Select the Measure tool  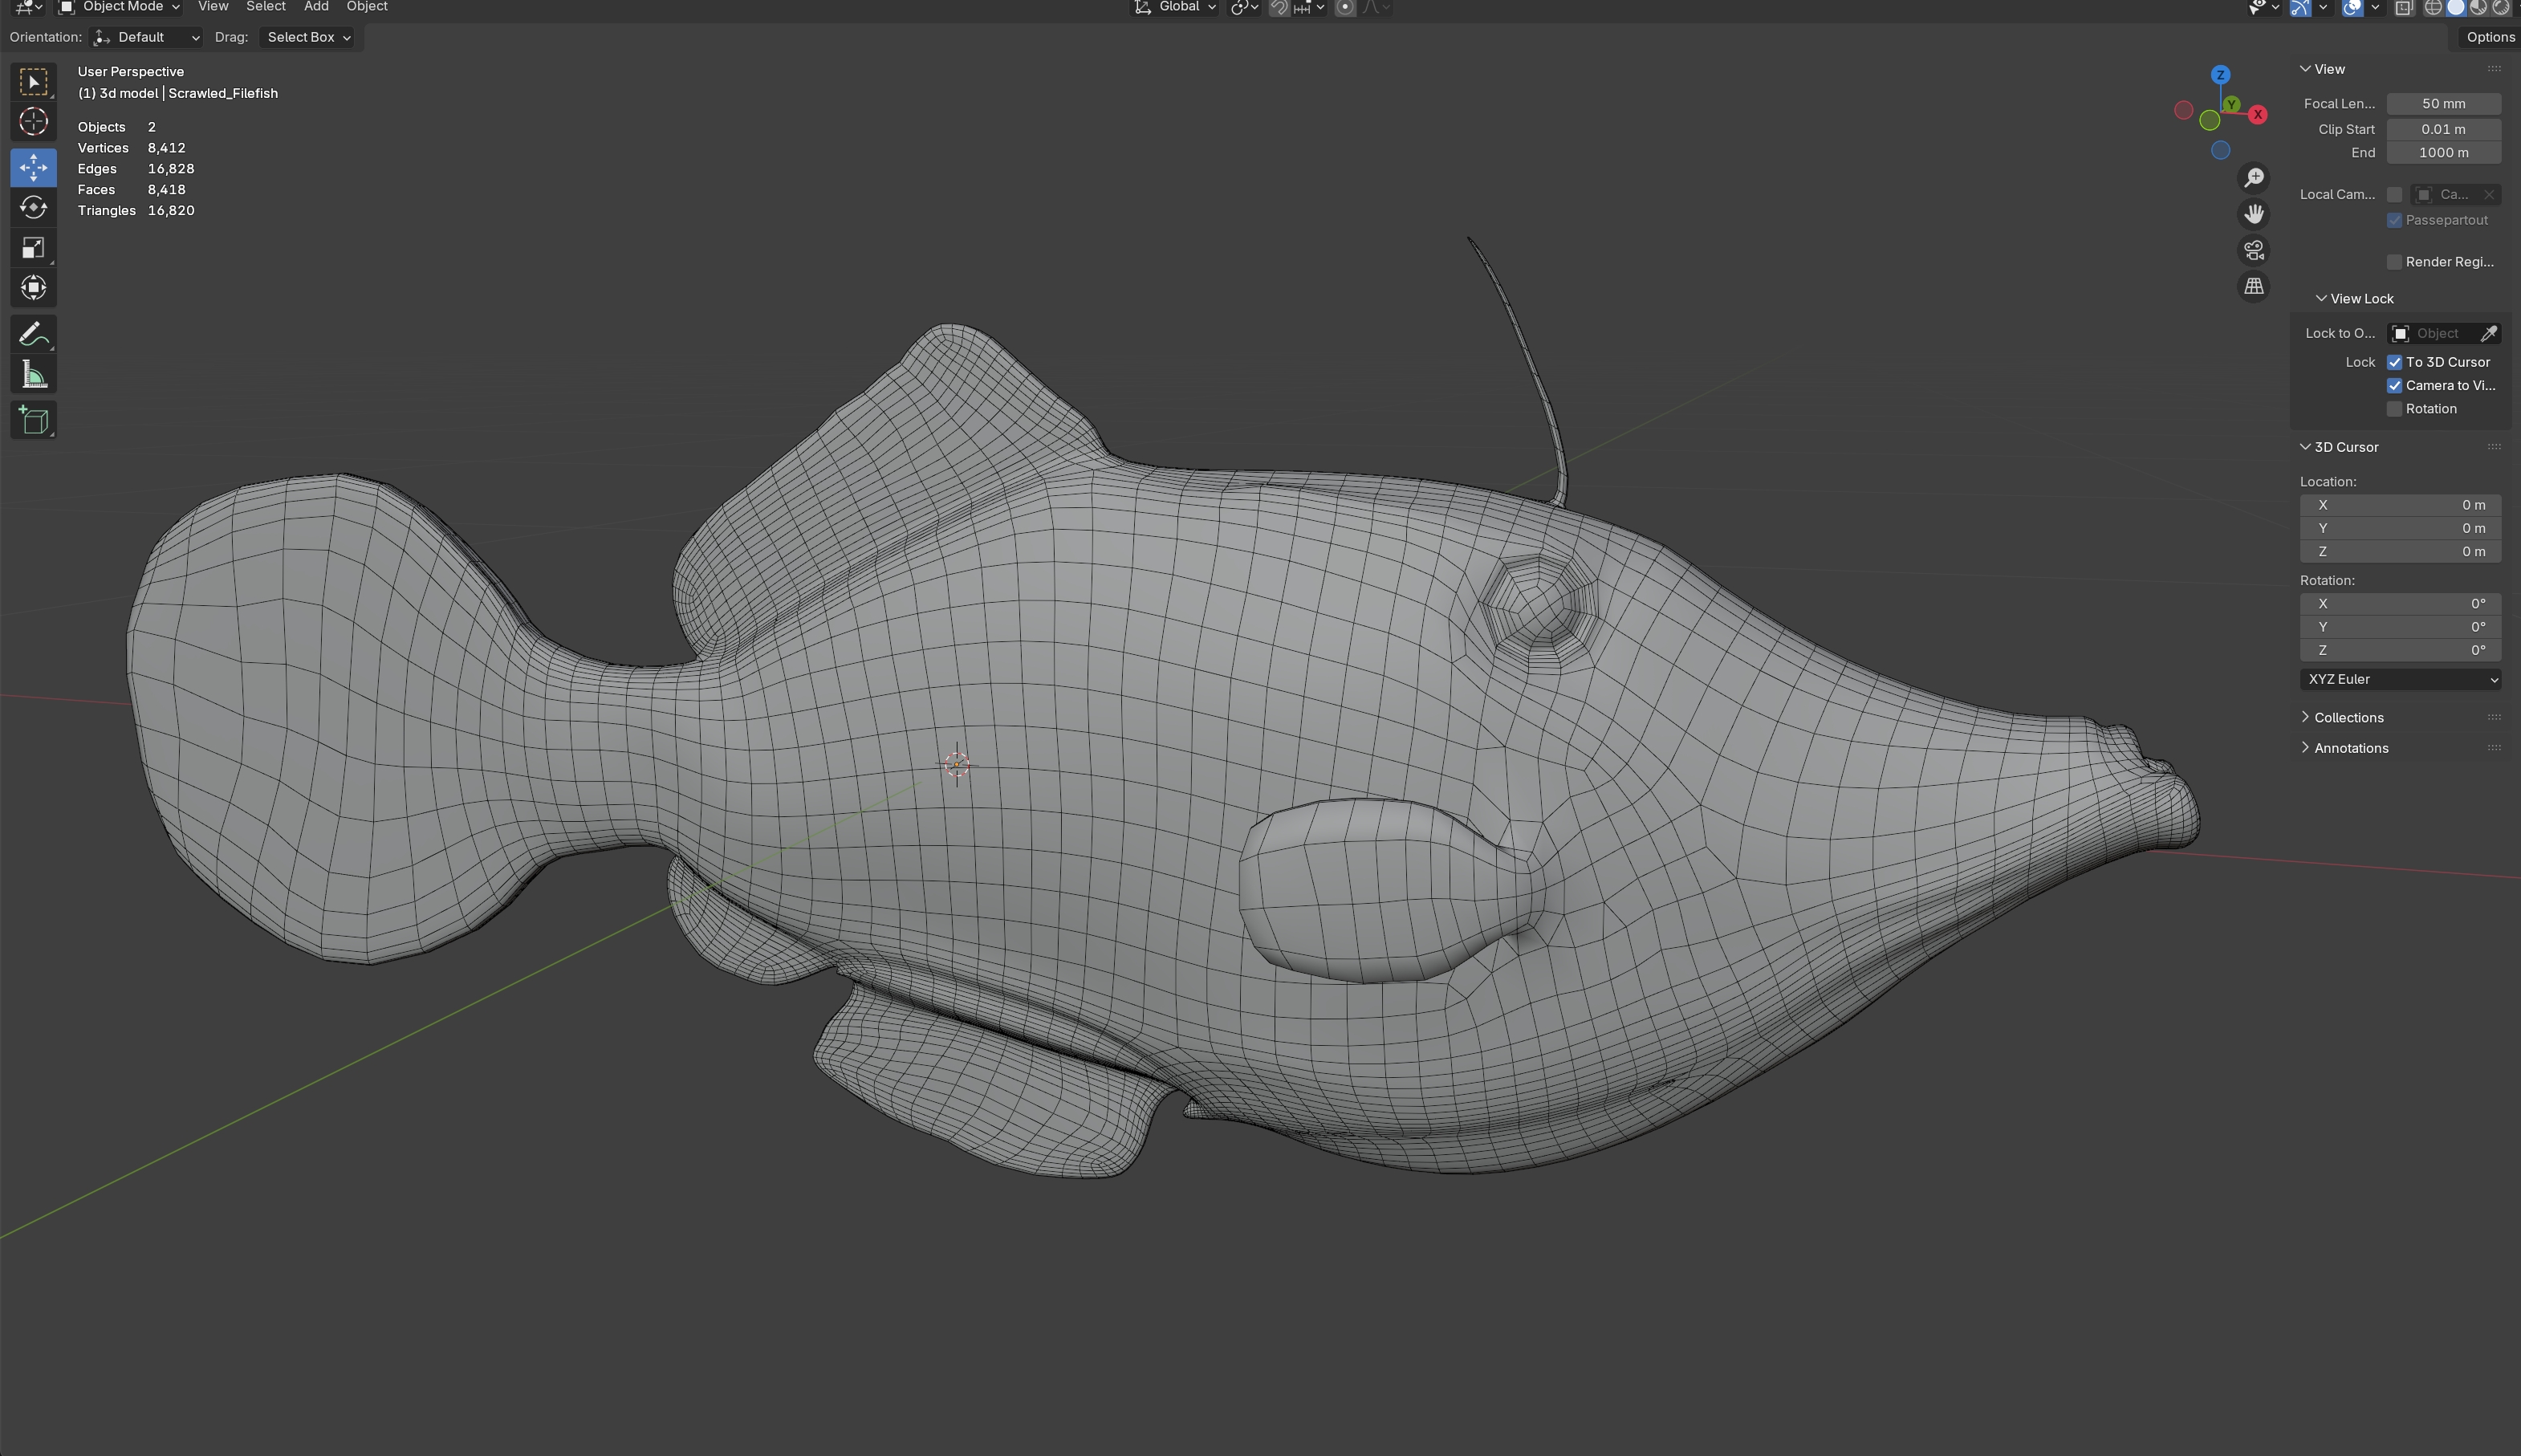coord(33,376)
